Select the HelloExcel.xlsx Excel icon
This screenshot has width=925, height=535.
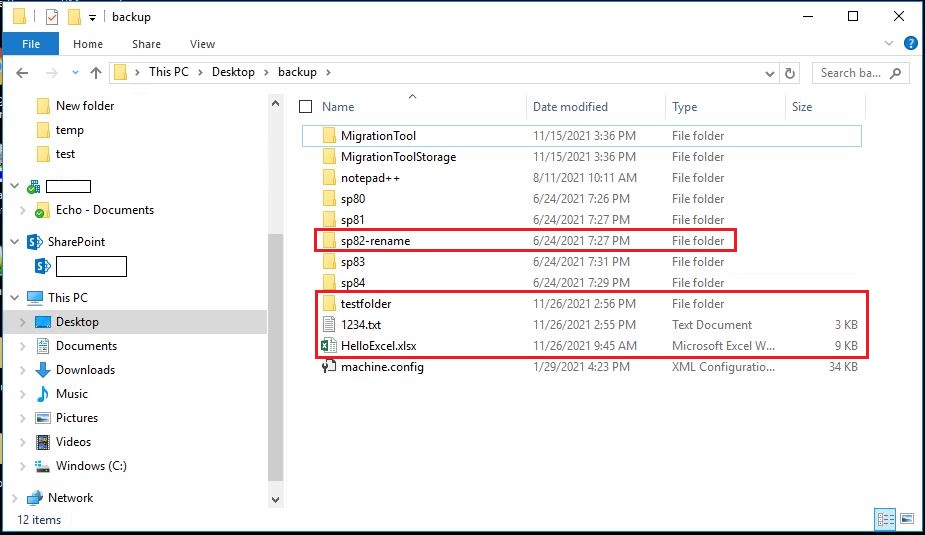[329, 346]
